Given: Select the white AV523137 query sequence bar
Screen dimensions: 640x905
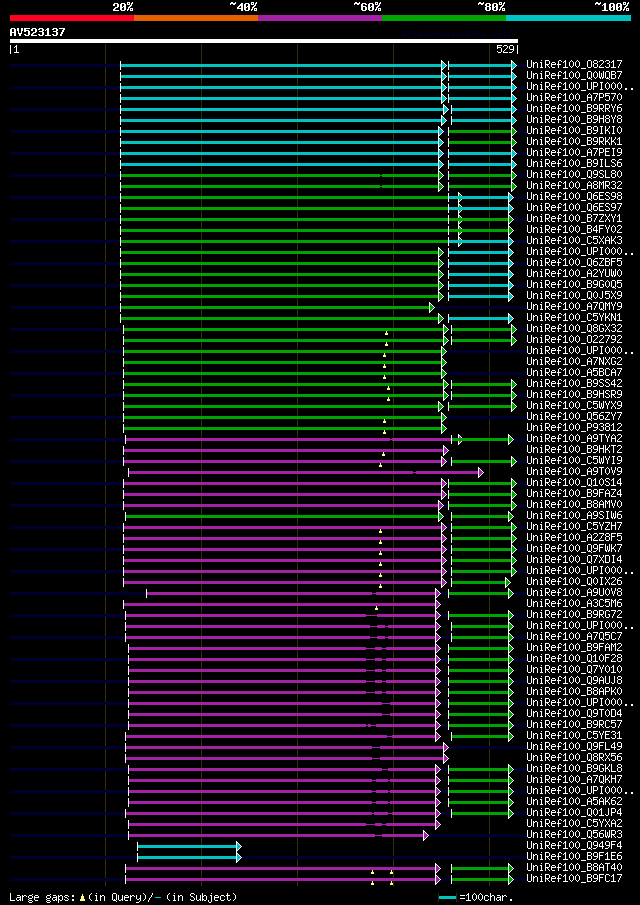Looking at the screenshot, I should tap(264, 41).
